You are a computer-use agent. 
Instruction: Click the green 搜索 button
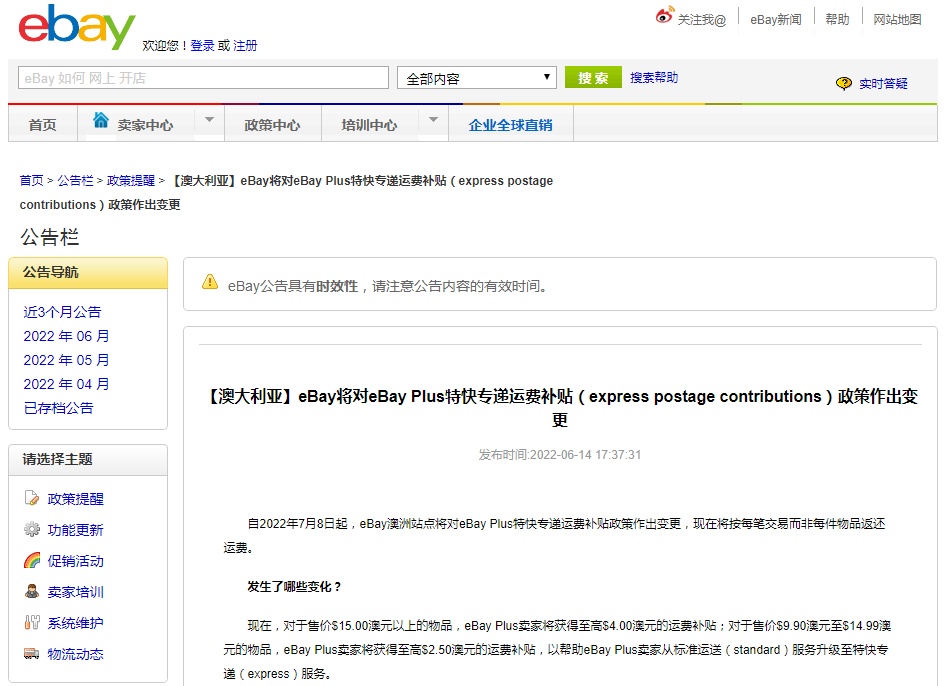tap(593, 78)
